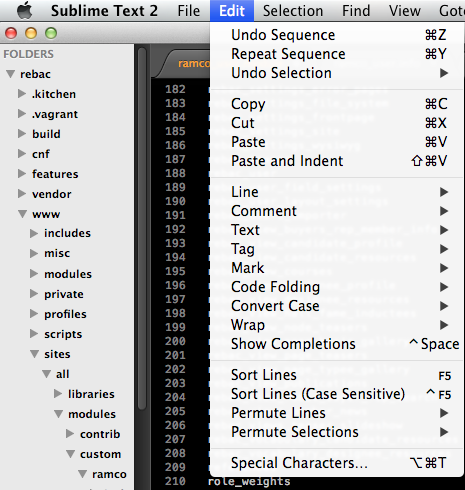Open the Find menu
The width and height of the screenshot is (465, 490).
click(356, 11)
